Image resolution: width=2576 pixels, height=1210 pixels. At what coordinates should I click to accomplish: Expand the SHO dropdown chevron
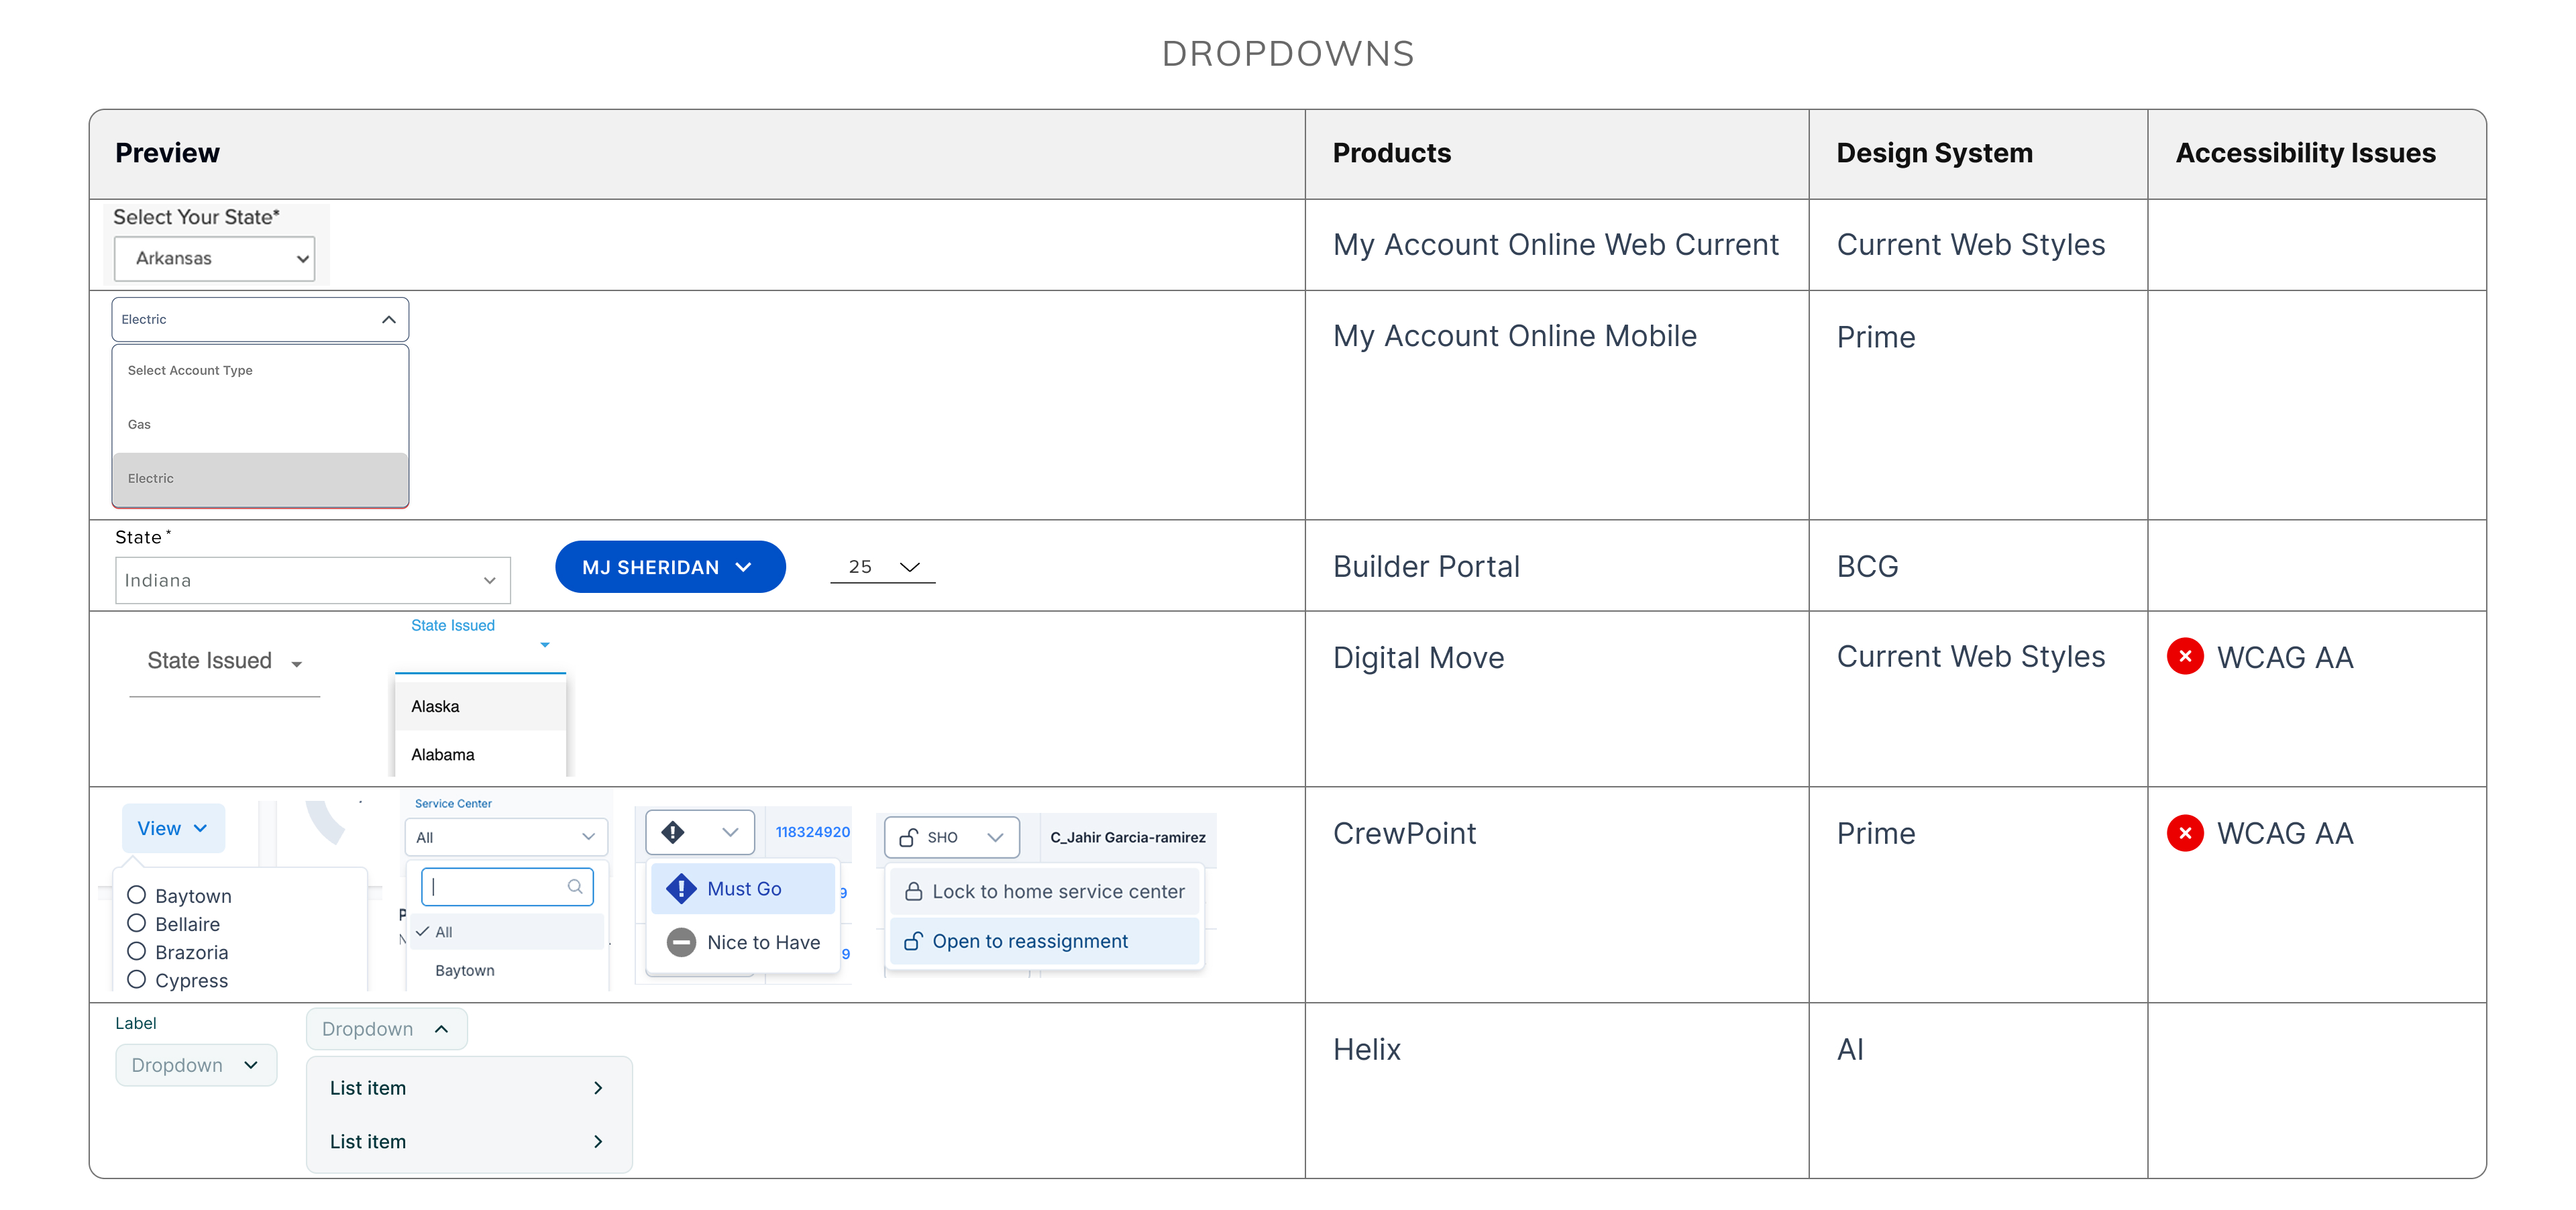(x=995, y=838)
